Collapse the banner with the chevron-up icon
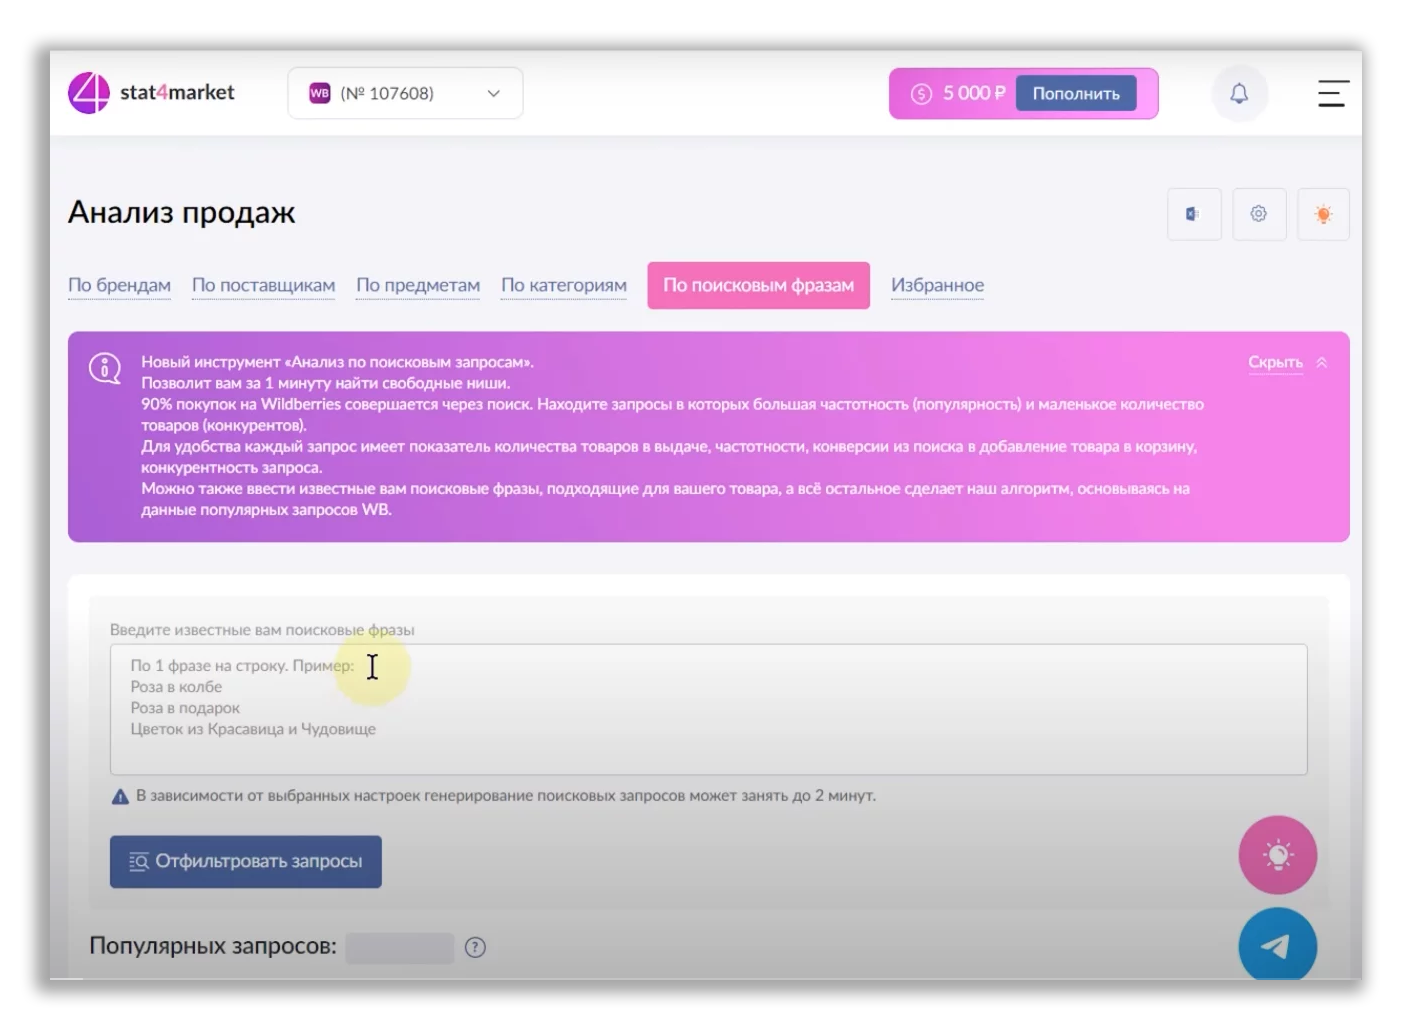This screenshot has width=1412, height=1030. click(x=1321, y=362)
